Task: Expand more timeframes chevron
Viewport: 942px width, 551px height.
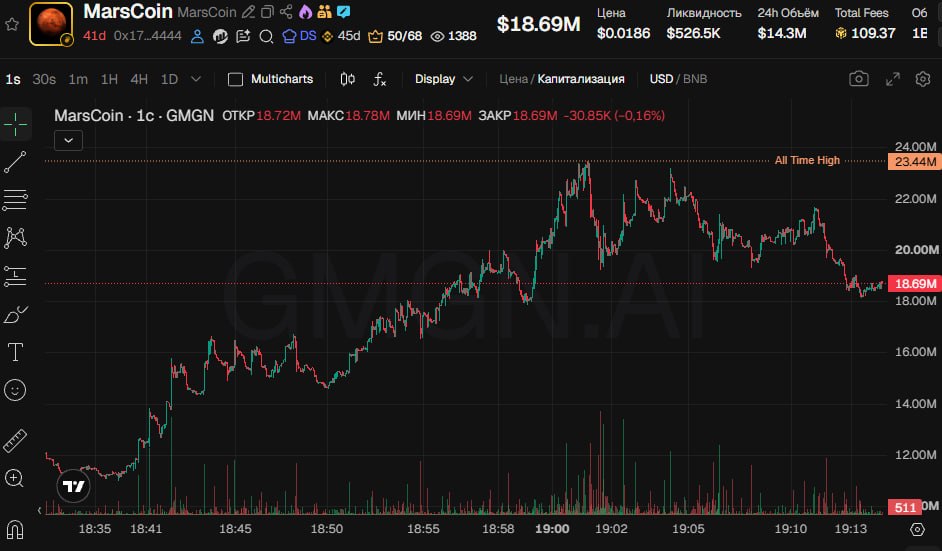Action: (x=196, y=79)
